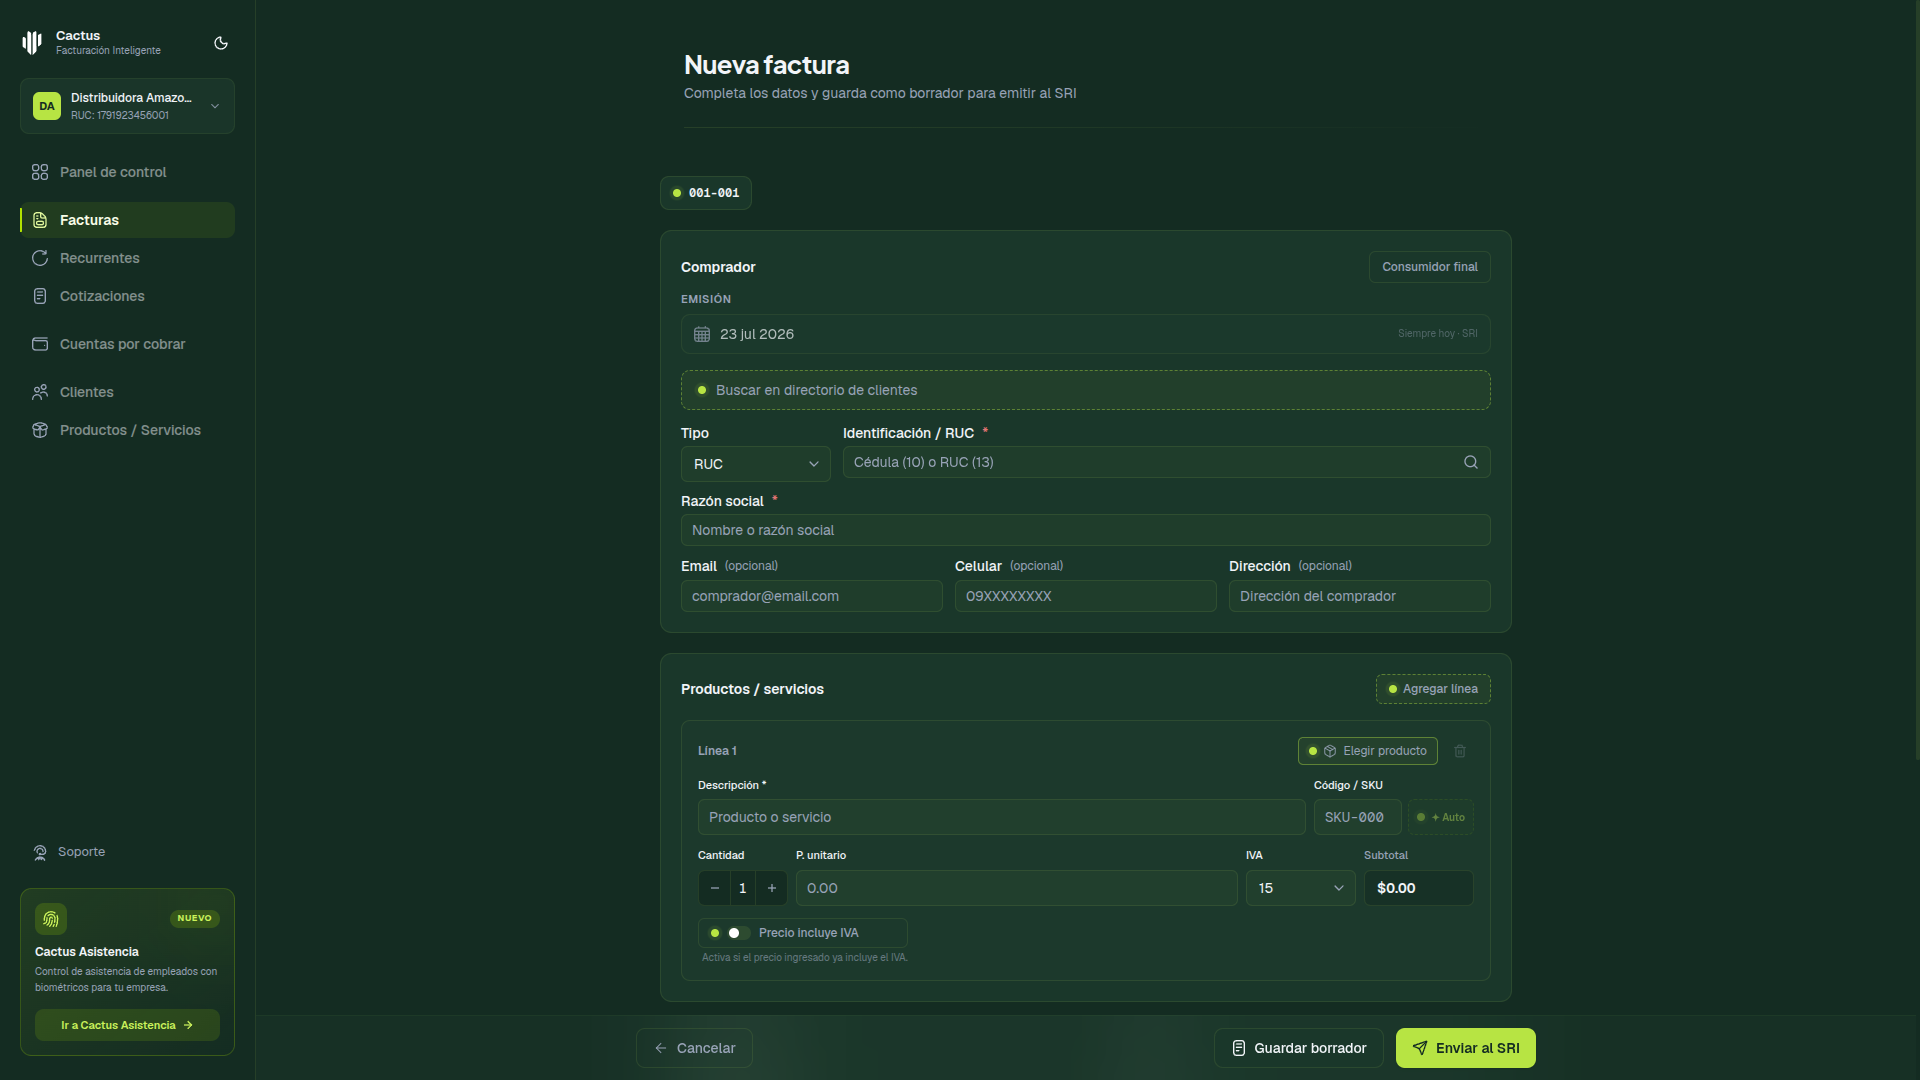Click the 001-001 emission point chip

pyautogui.click(x=706, y=193)
